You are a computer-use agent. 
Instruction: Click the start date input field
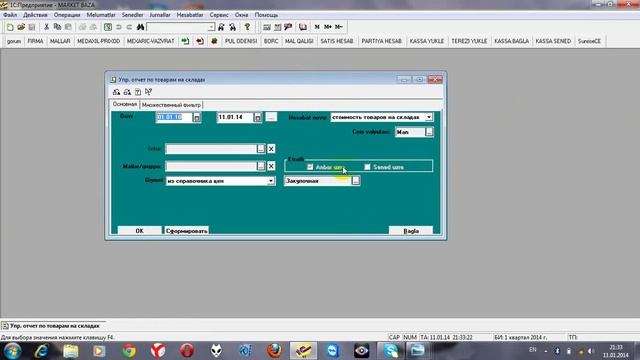point(174,118)
